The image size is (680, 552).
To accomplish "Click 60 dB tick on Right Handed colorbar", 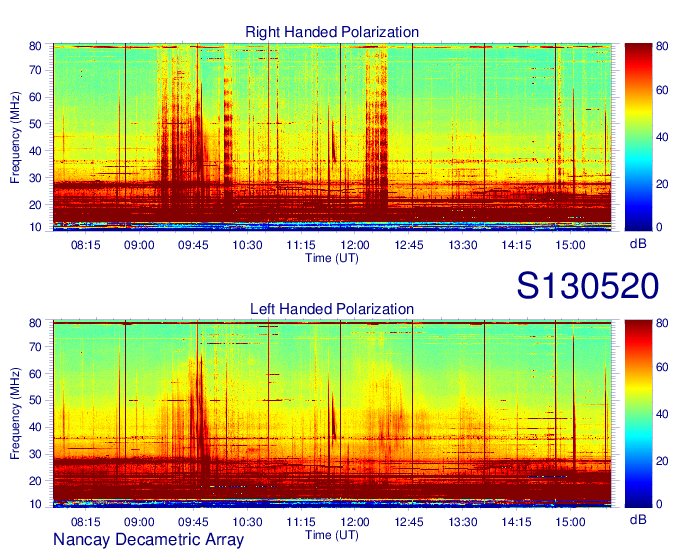I will coord(662,90).
